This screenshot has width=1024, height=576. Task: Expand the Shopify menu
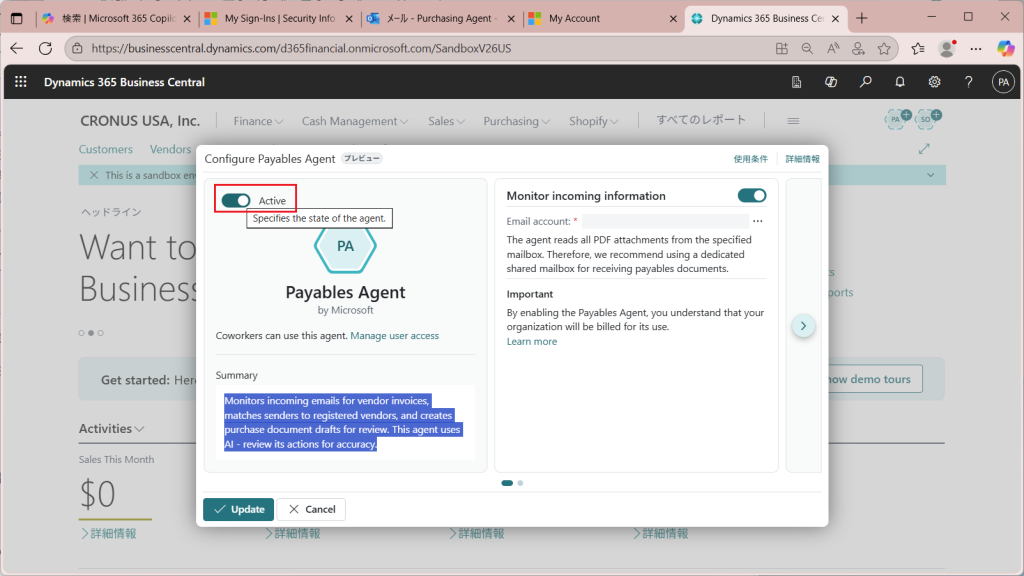click(593, 121)
